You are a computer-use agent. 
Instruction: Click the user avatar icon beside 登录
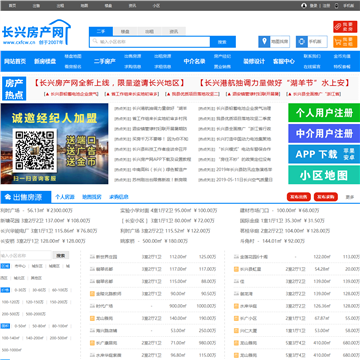coord(304,6)
